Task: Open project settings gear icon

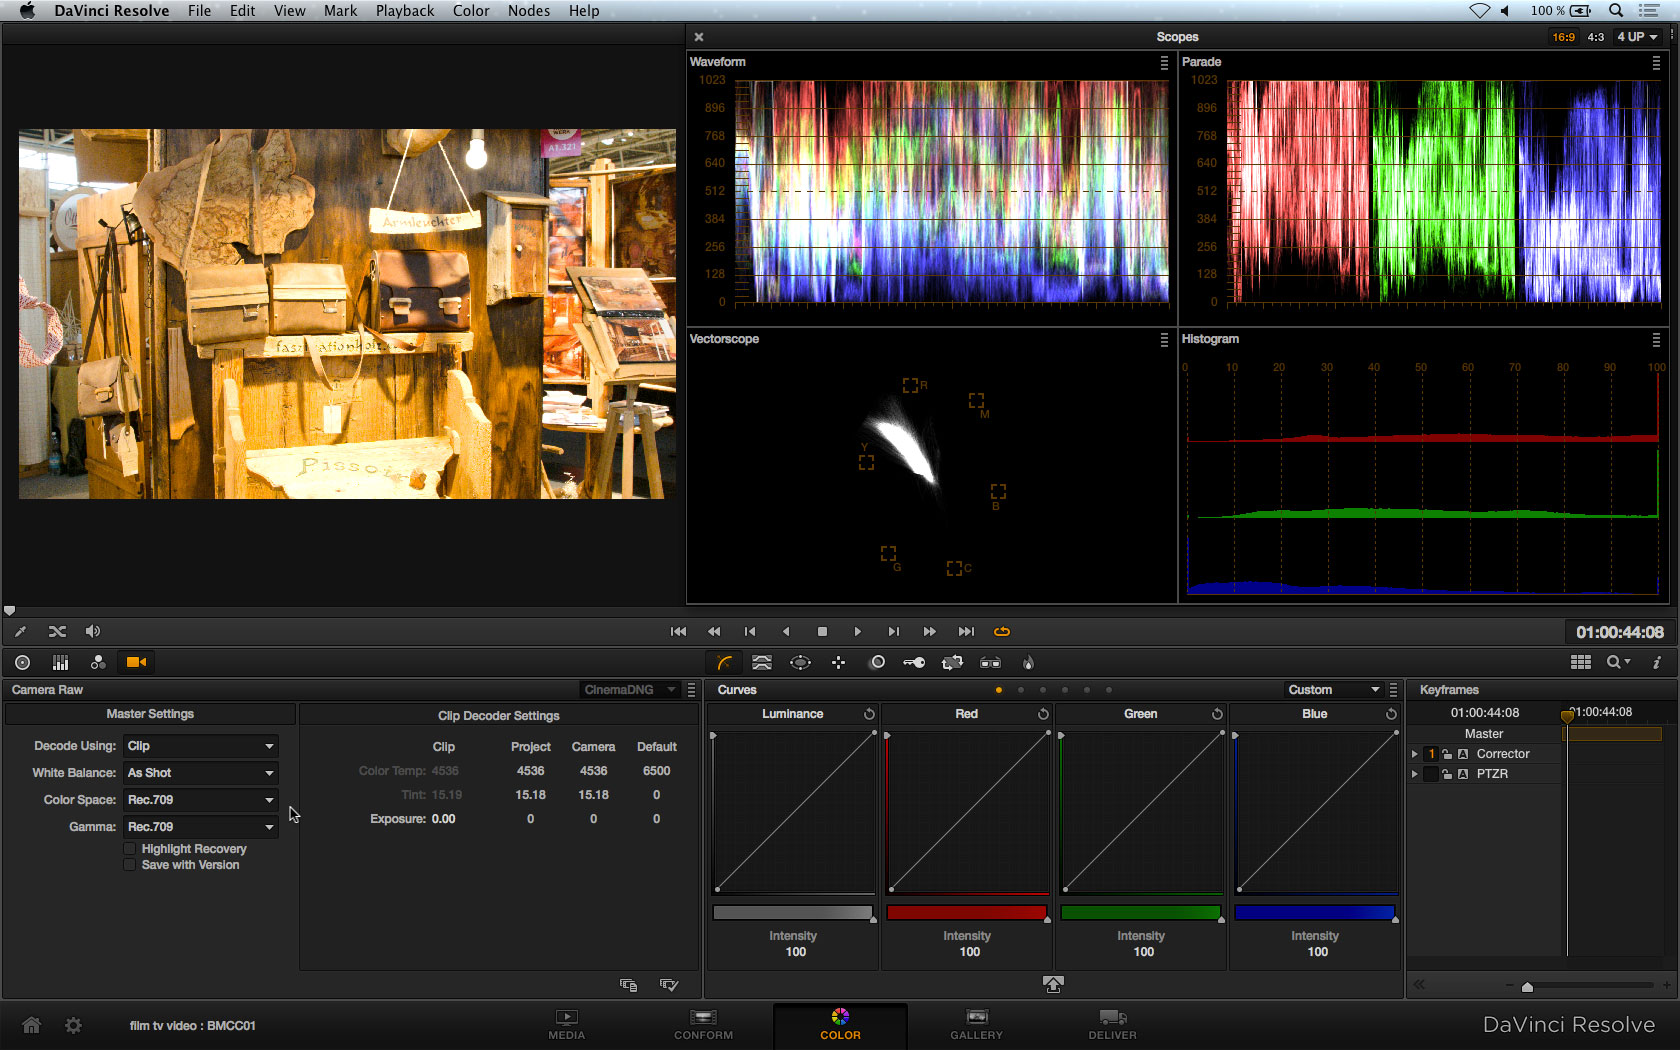Action: point(73,1025)
